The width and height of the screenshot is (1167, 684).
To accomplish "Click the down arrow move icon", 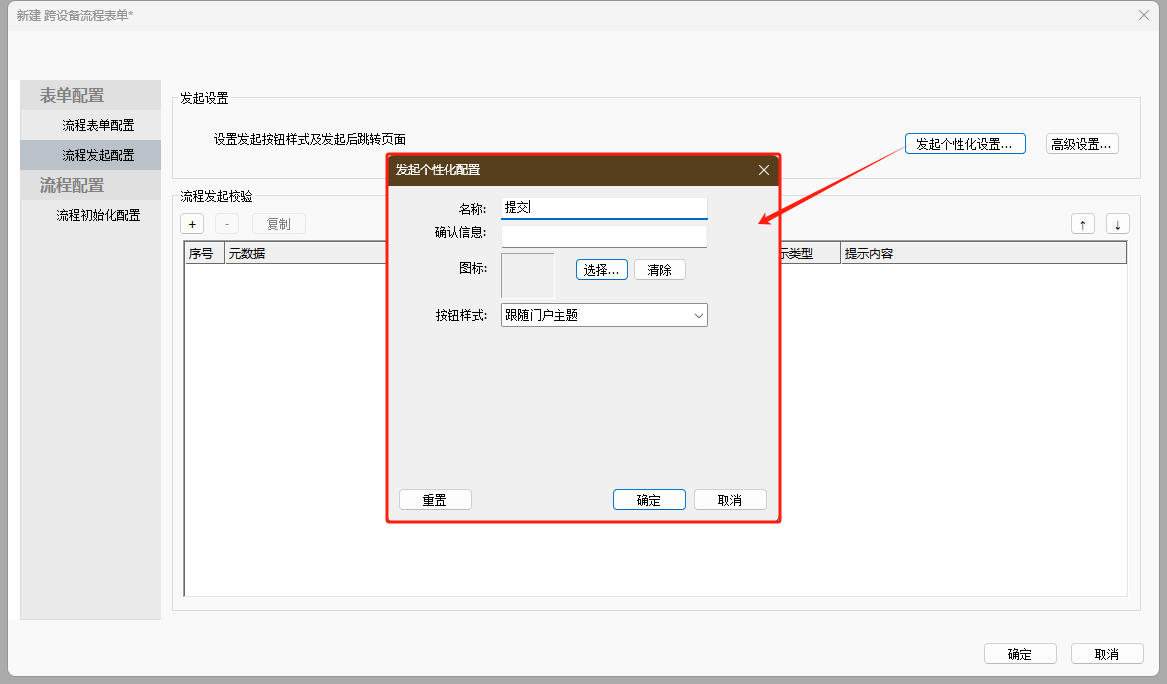I will pos(1117,224).
